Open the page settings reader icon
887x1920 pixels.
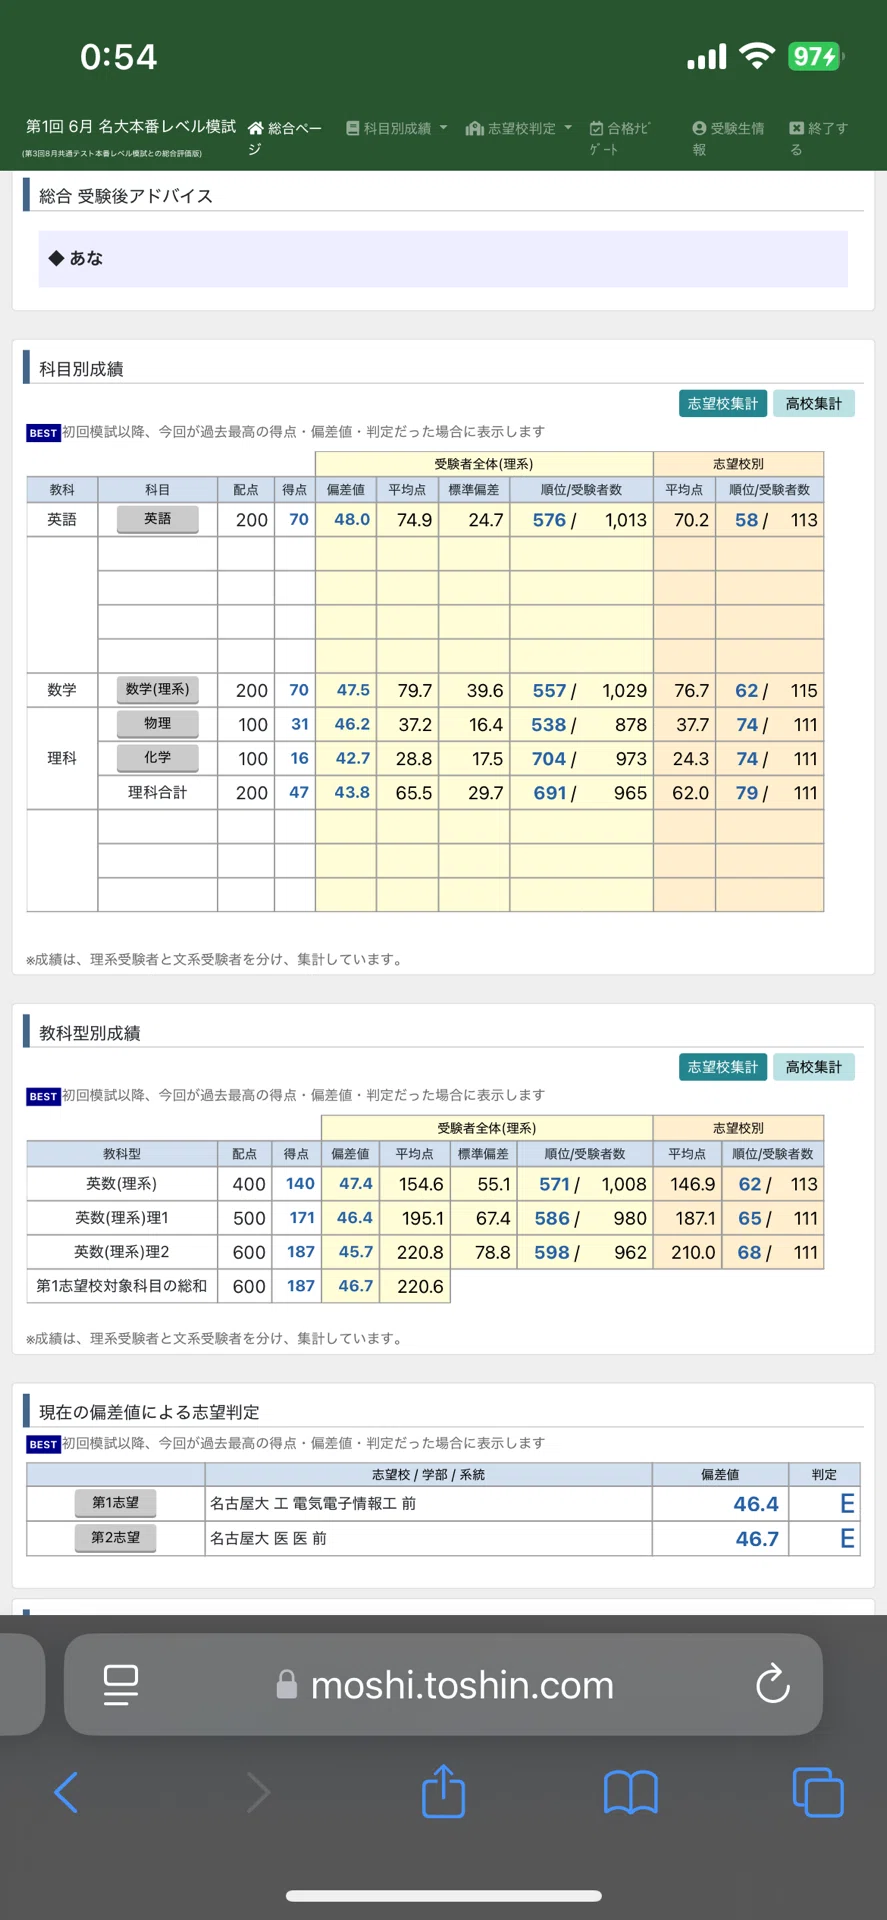tap(121, 1685)
